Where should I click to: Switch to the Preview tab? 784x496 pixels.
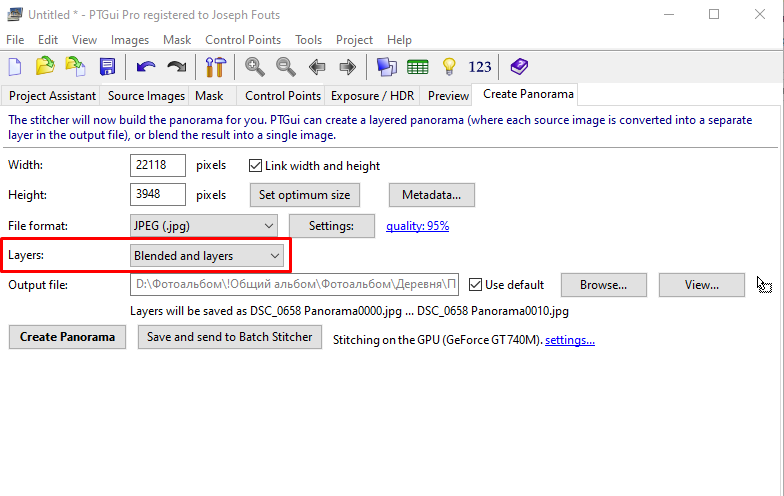(448, 96)
